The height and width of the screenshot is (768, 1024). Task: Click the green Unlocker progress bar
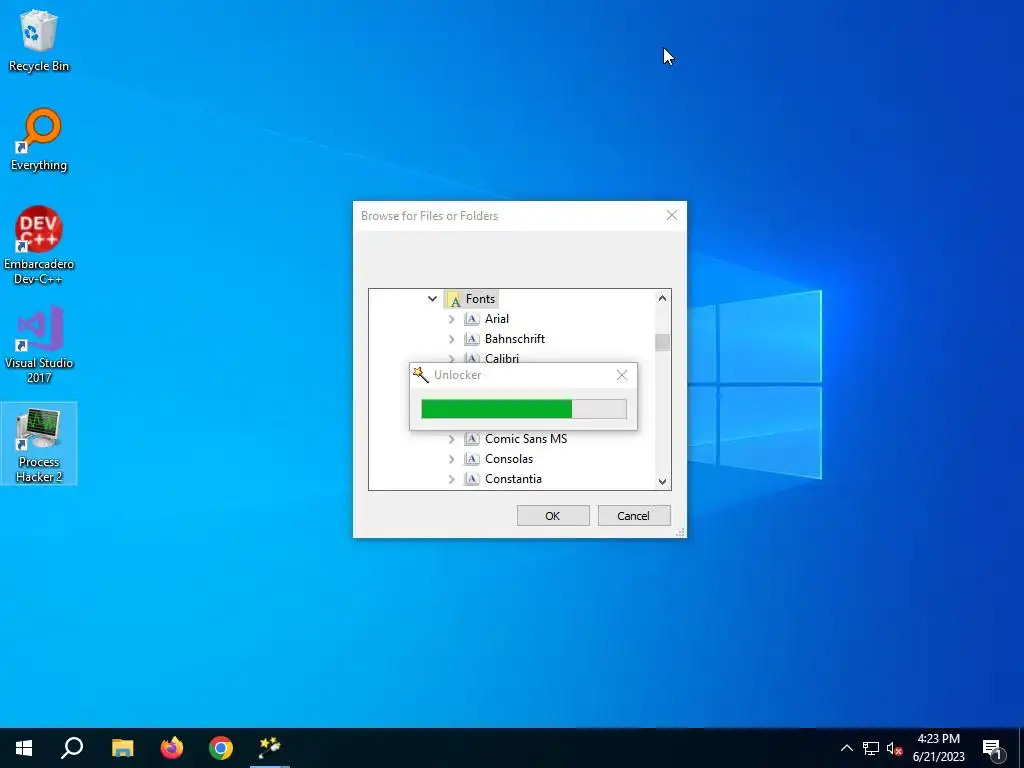click(524, 409)
